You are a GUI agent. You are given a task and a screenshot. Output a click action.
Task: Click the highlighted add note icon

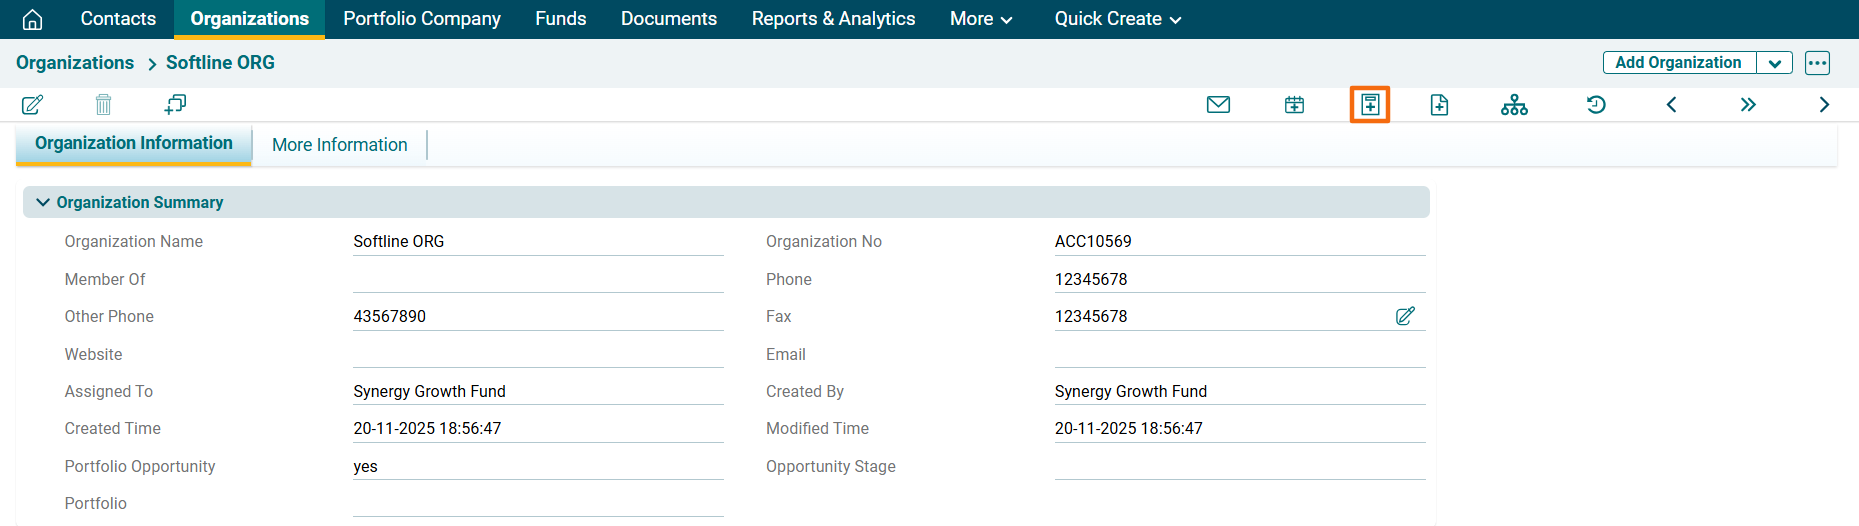coord(1370,105)
